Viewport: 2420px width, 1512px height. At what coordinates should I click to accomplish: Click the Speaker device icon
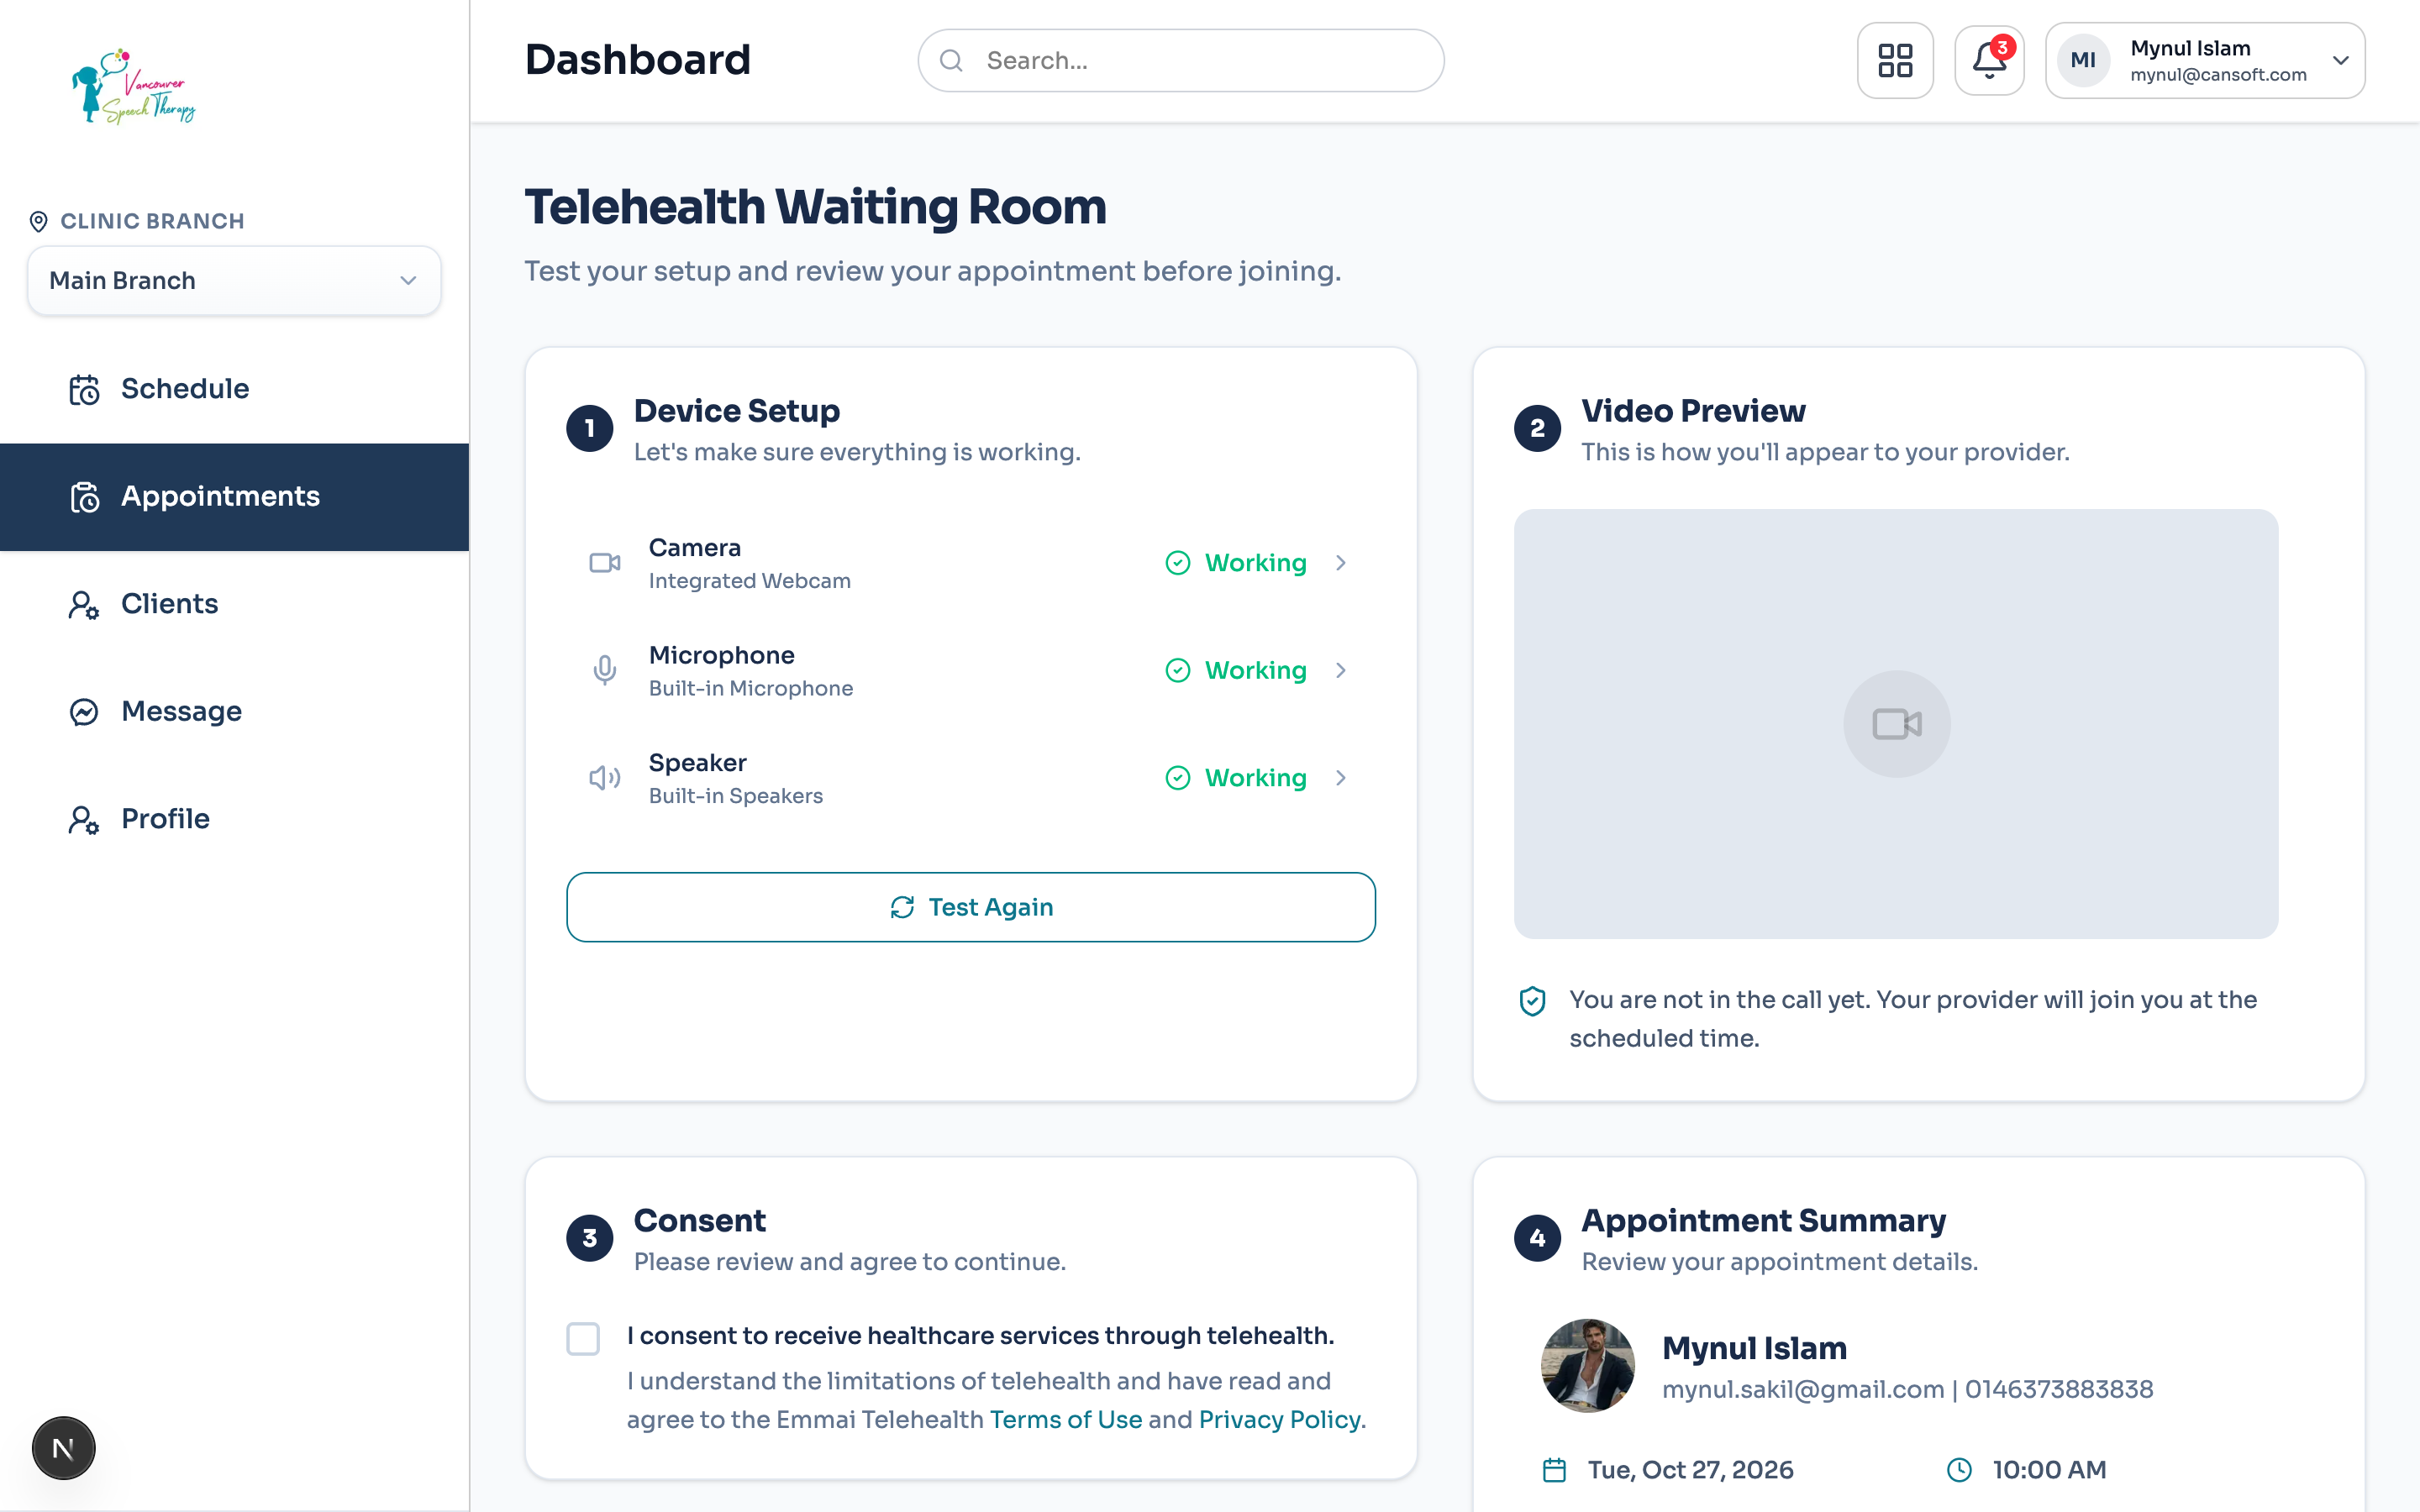pyautogui.click(x=604, y=778)
